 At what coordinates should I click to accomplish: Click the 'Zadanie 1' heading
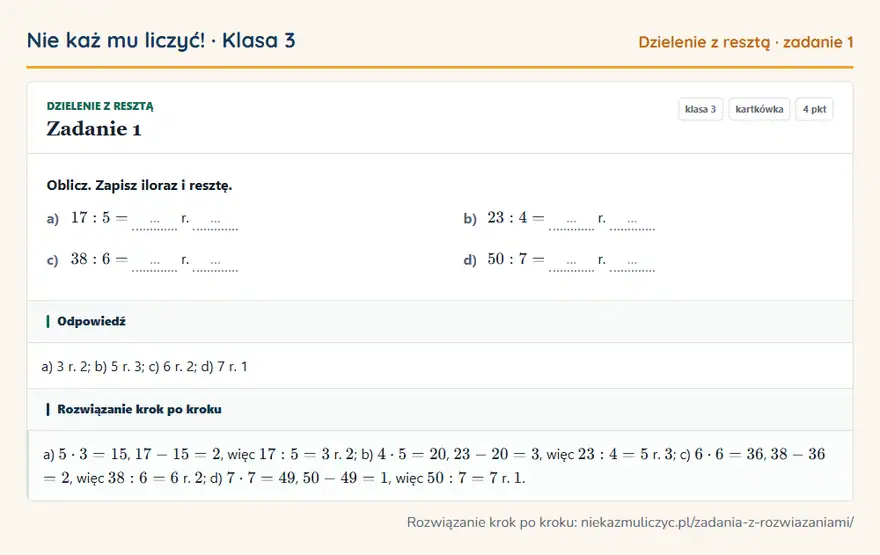pos(94,129)
